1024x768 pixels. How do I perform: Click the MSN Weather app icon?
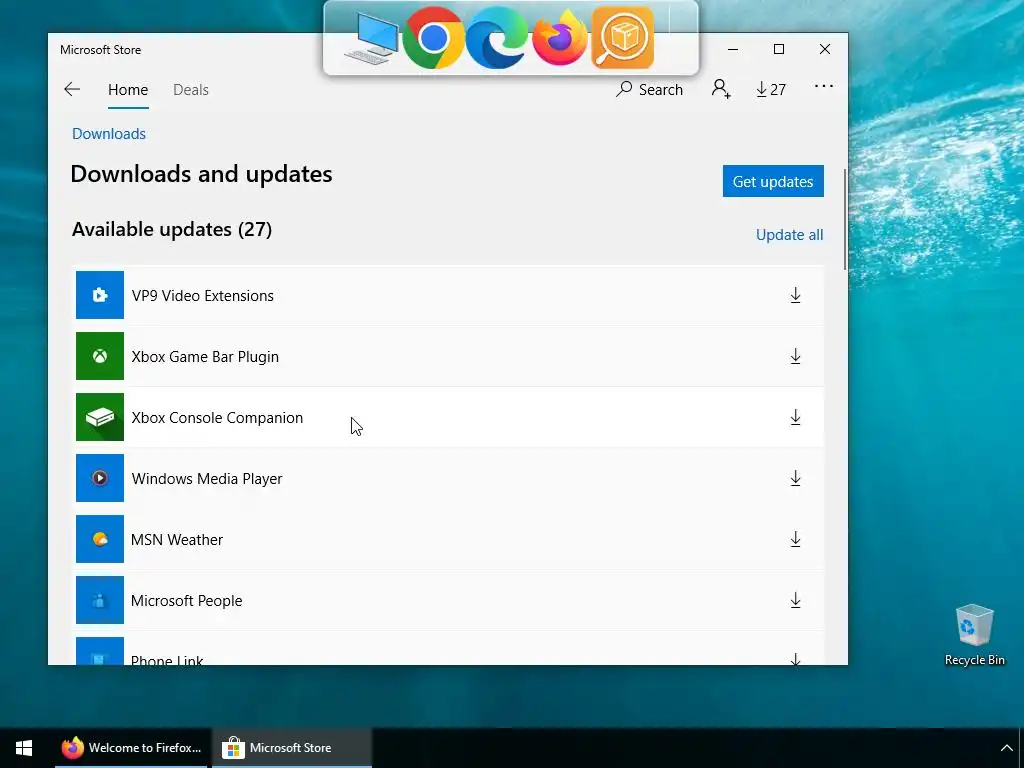[100, 539]
